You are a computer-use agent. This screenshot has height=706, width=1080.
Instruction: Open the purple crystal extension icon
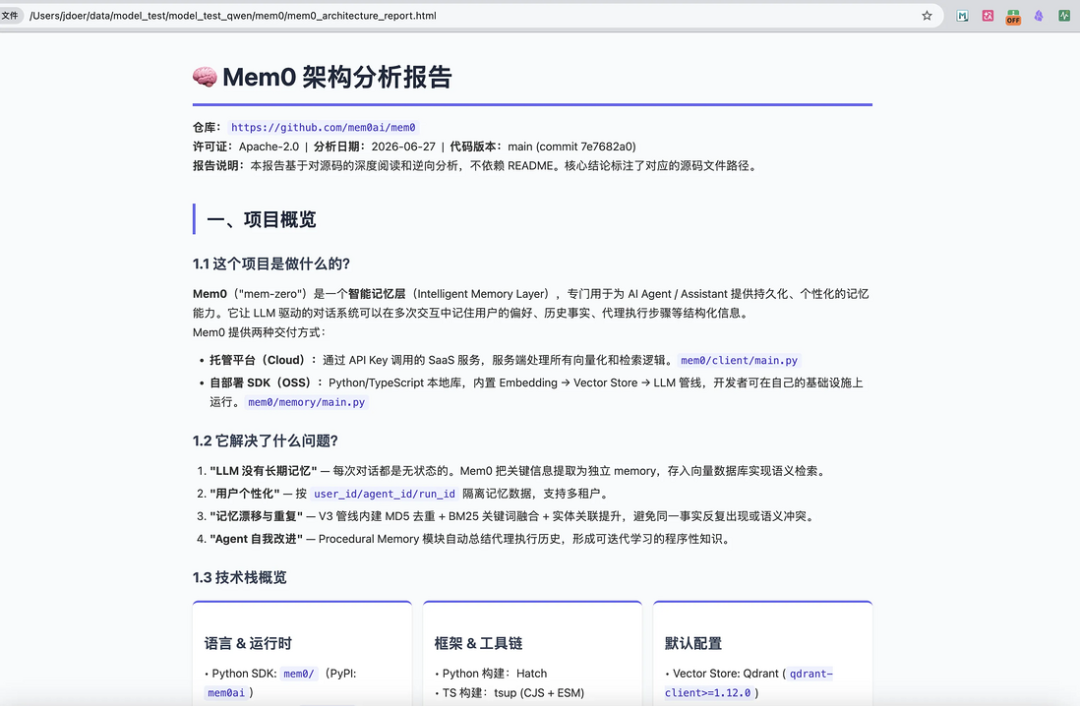click(x=1039, y=16)
